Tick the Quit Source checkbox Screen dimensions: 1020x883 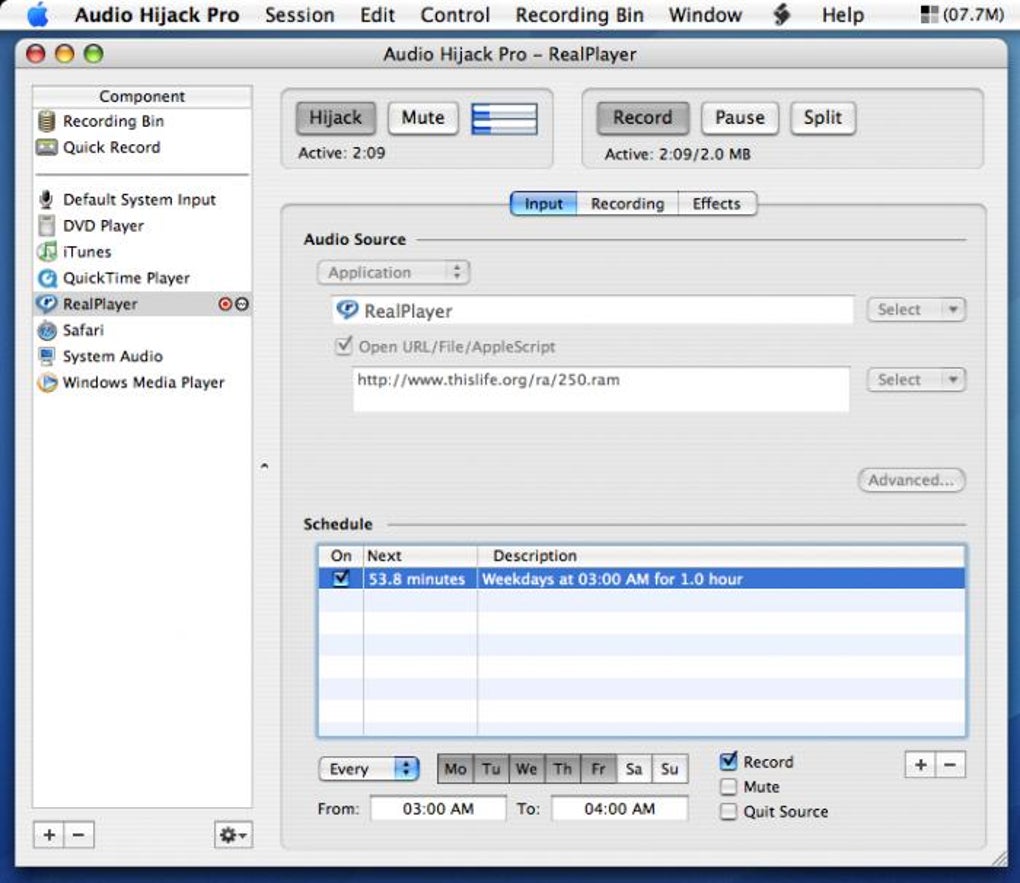coord(729,811)
